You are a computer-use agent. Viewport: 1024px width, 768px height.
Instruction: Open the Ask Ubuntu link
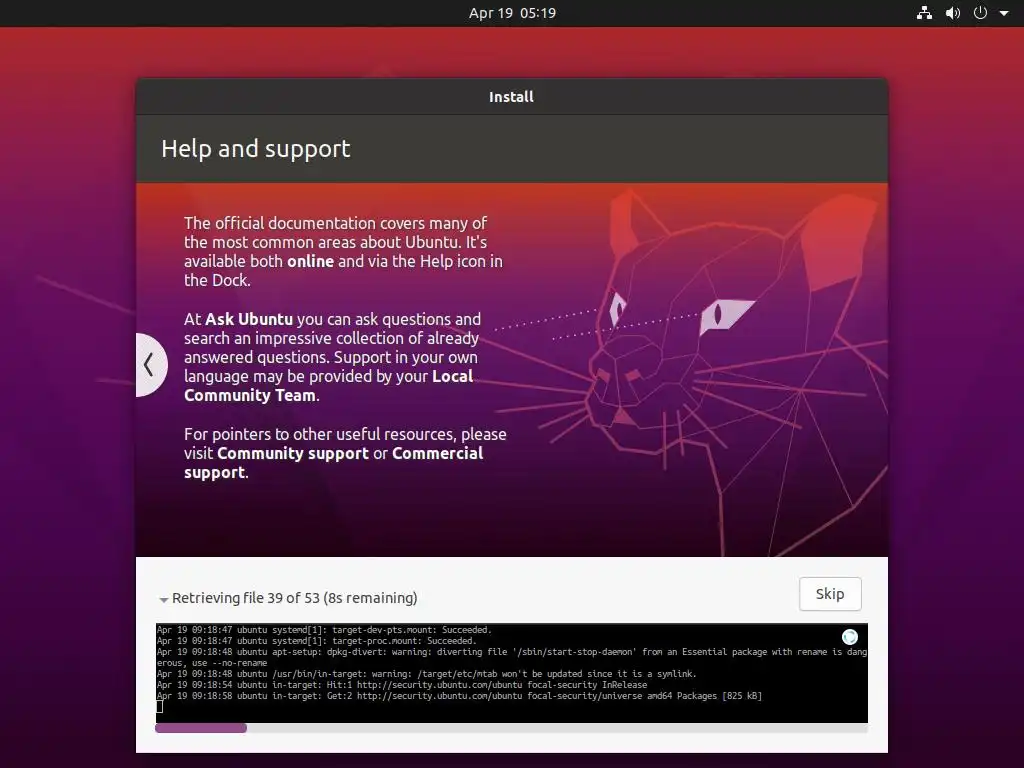[249, 319]
